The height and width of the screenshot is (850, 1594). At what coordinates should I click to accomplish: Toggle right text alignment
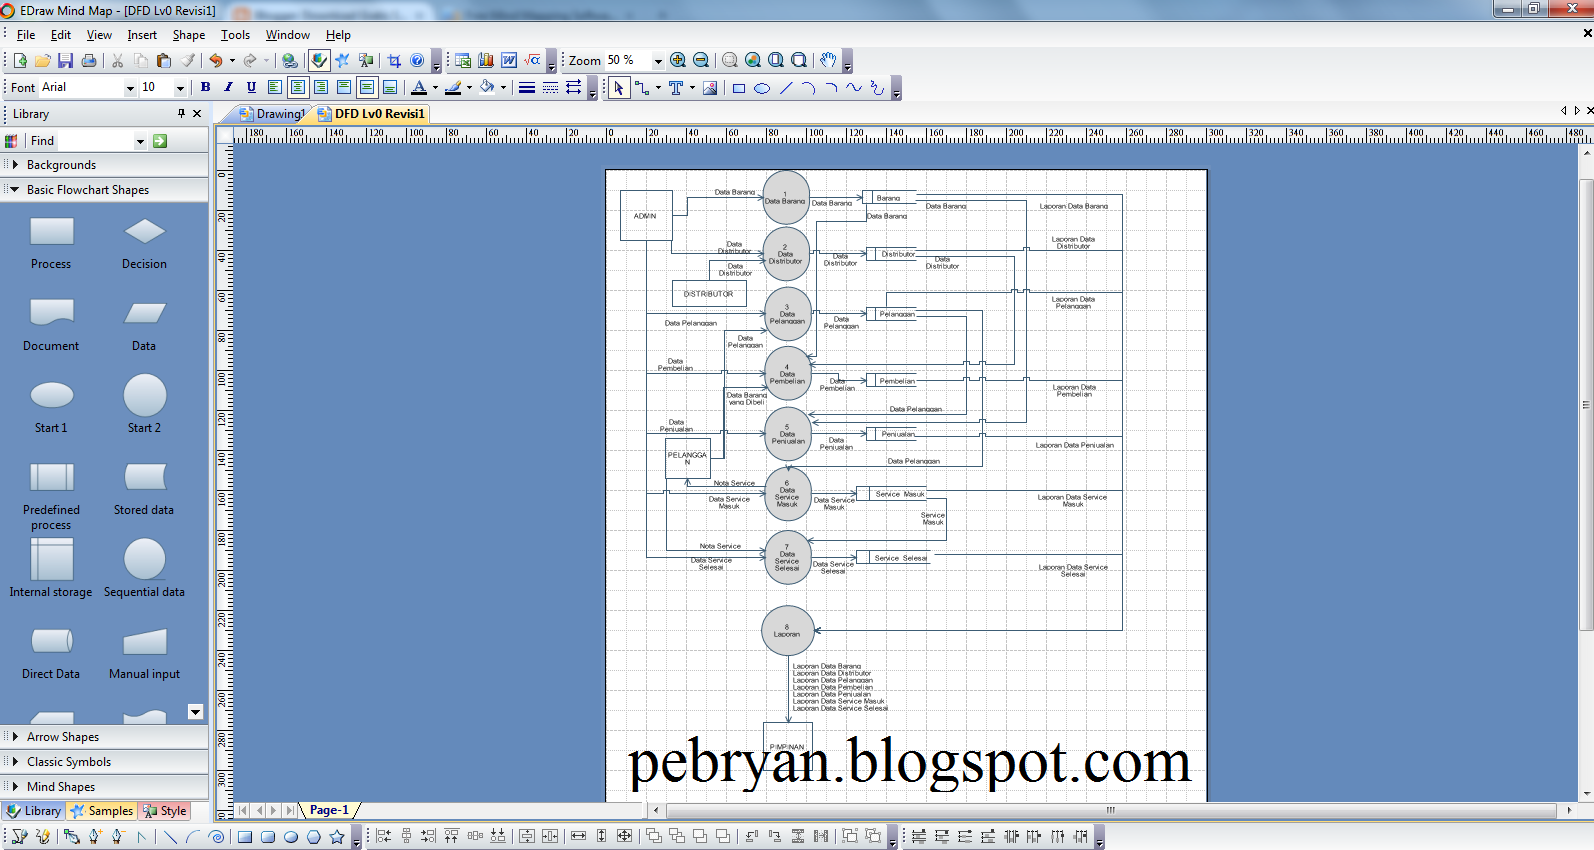[x=320, y=88]
